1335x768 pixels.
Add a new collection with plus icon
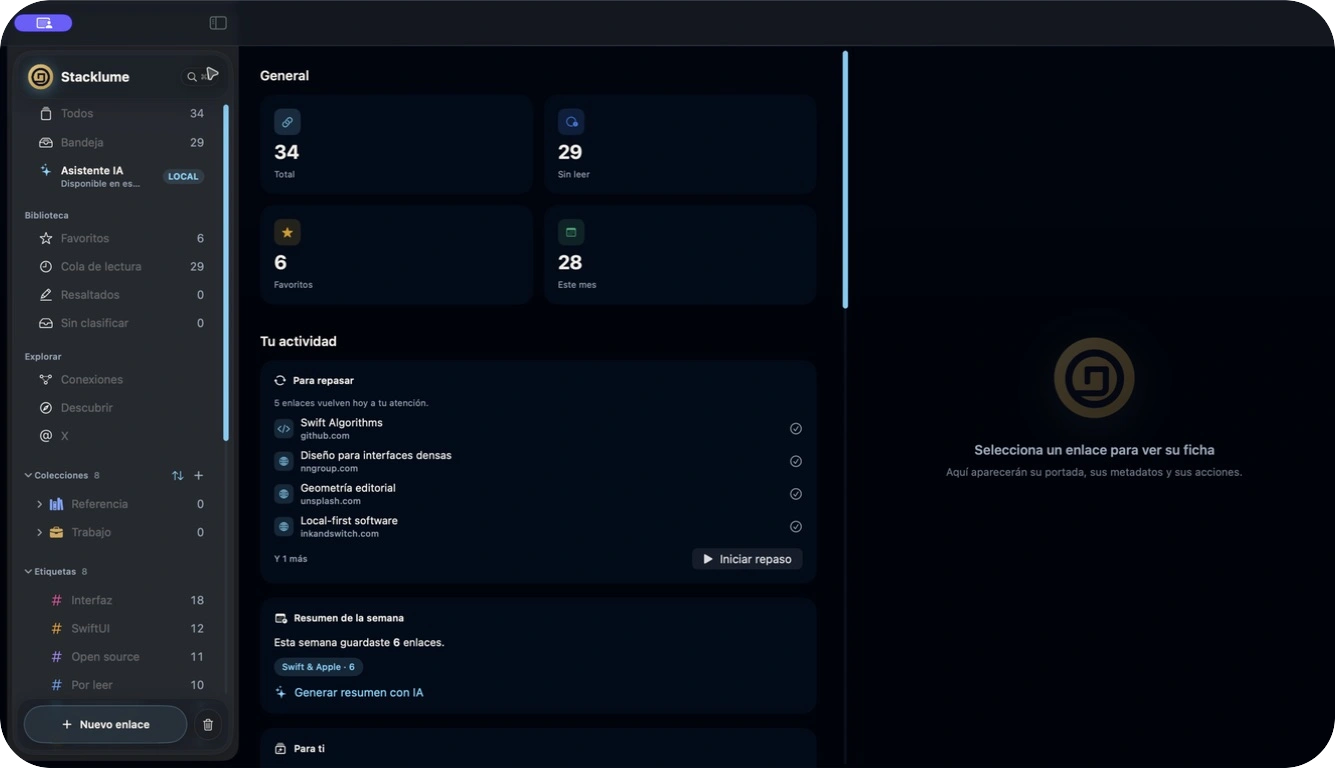(198, 476)
